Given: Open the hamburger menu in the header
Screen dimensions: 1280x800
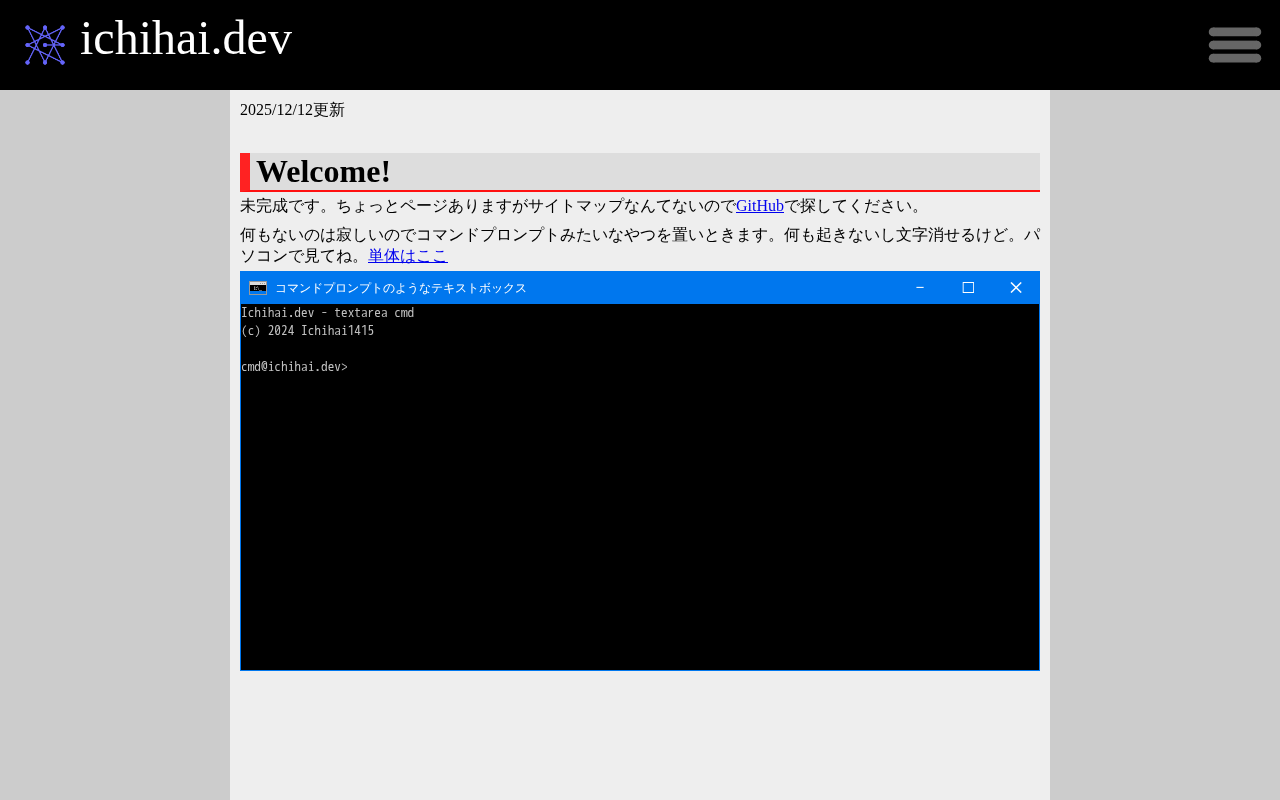Looking at the screenshot, I should 1235,45.
